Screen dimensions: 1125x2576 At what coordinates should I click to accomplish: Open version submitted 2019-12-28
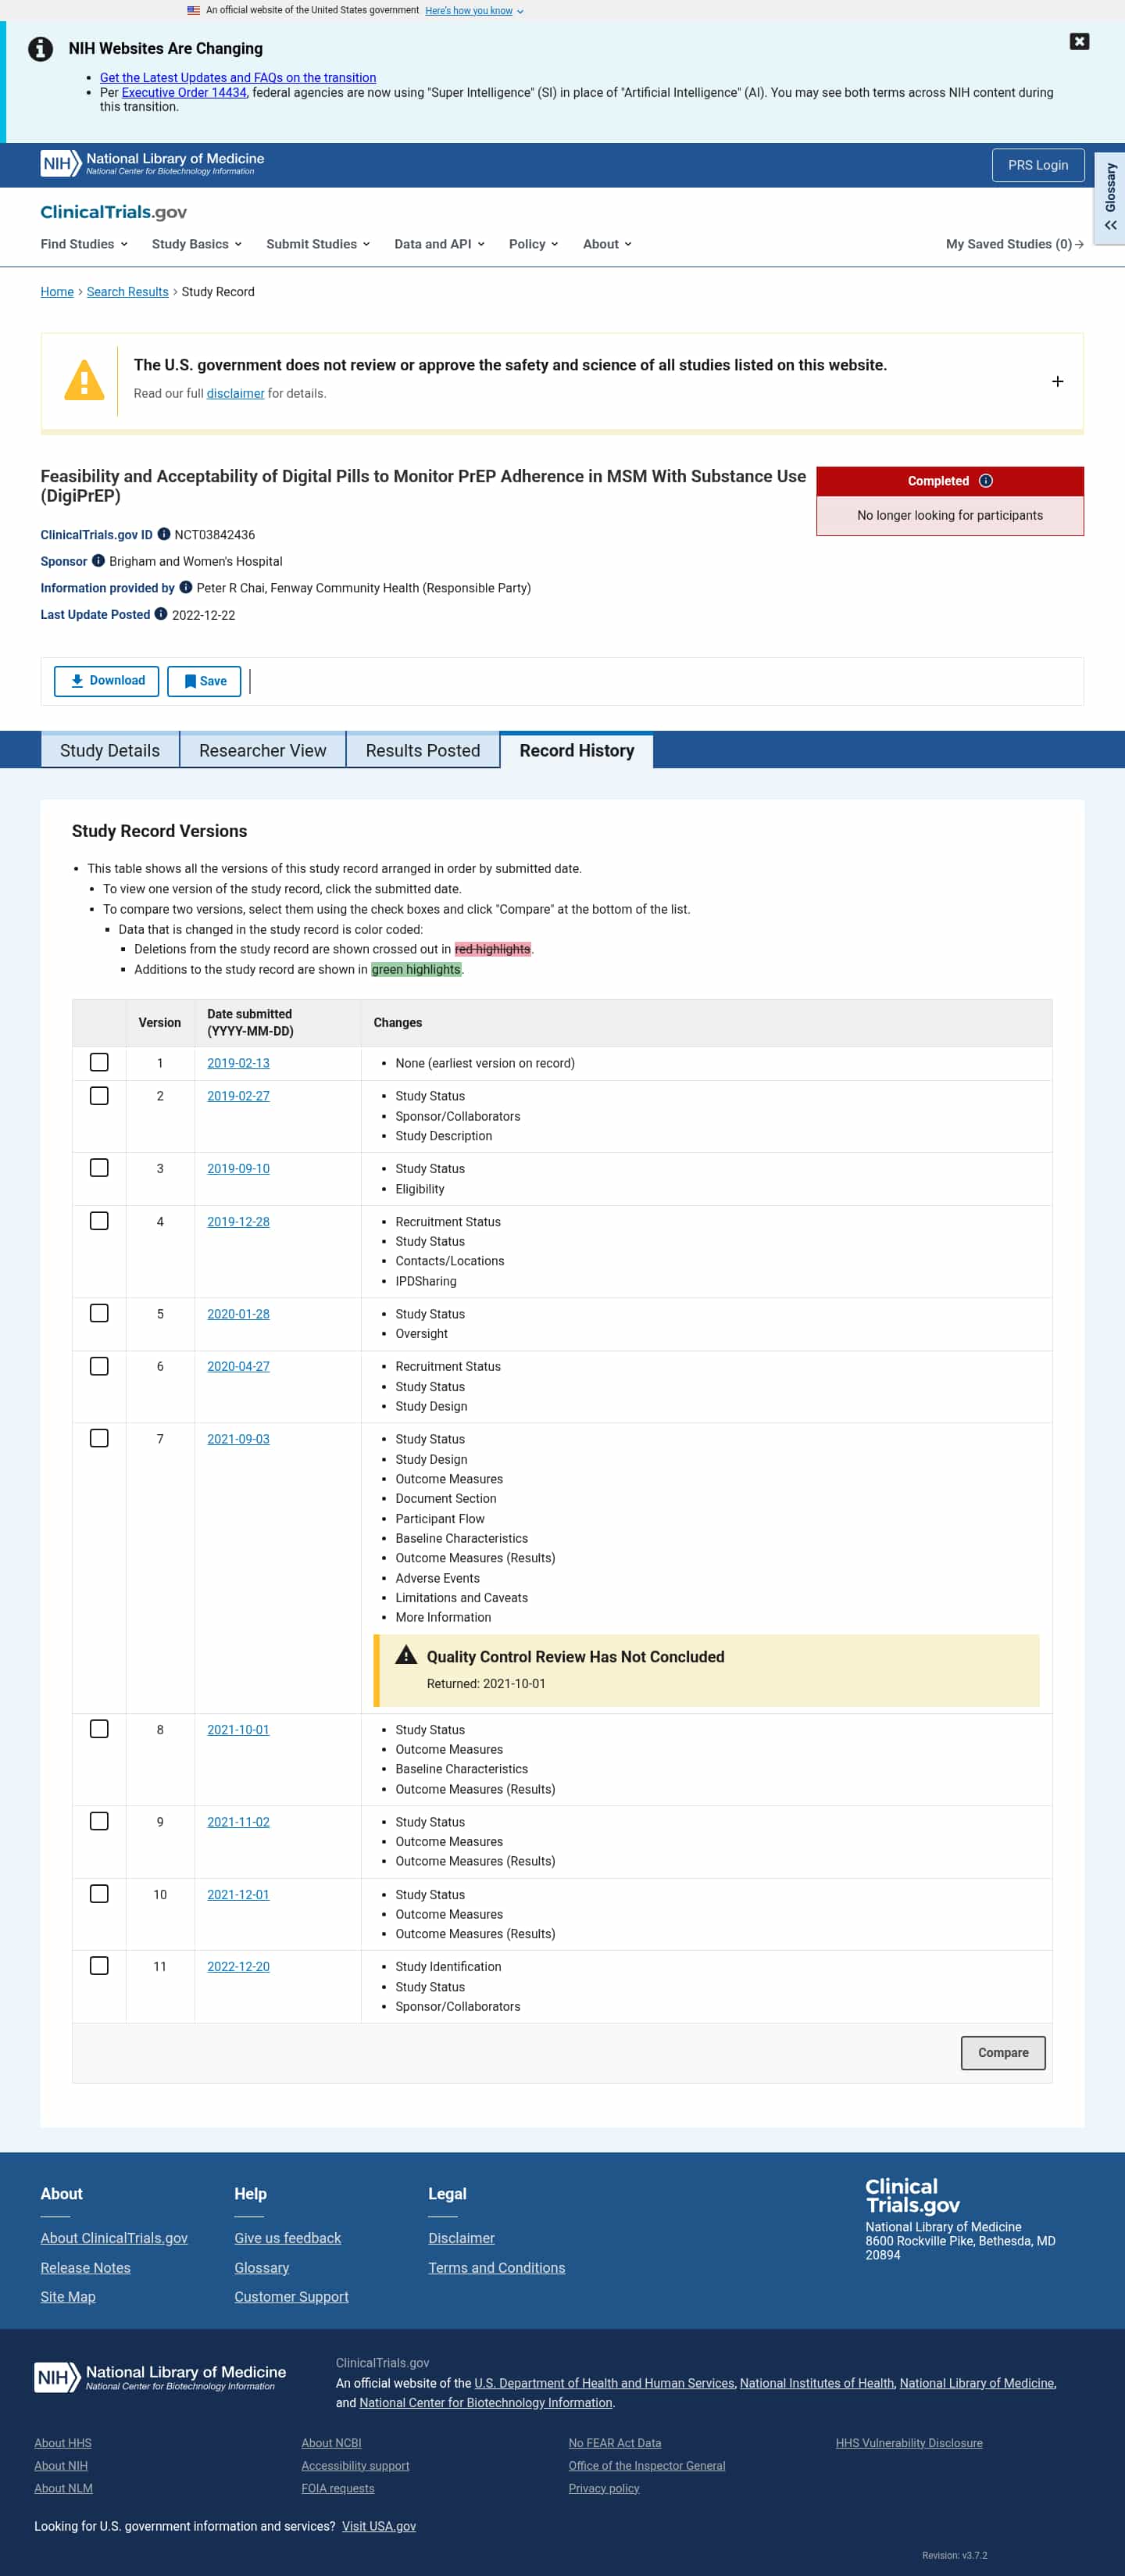pyautogui.click(x=238, y=1222)
